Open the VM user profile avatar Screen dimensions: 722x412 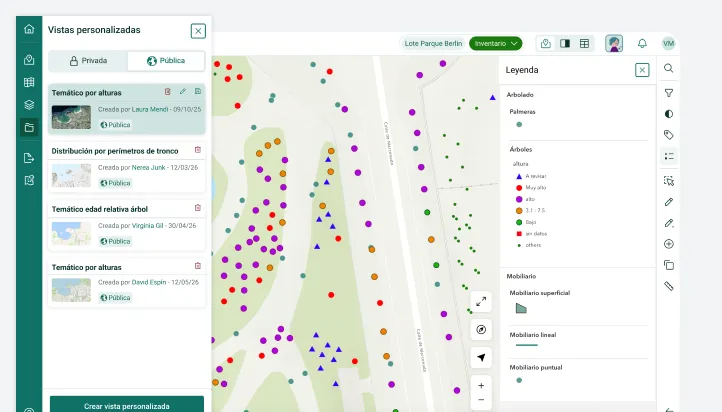pyautogui.click(x=668, y=44)
